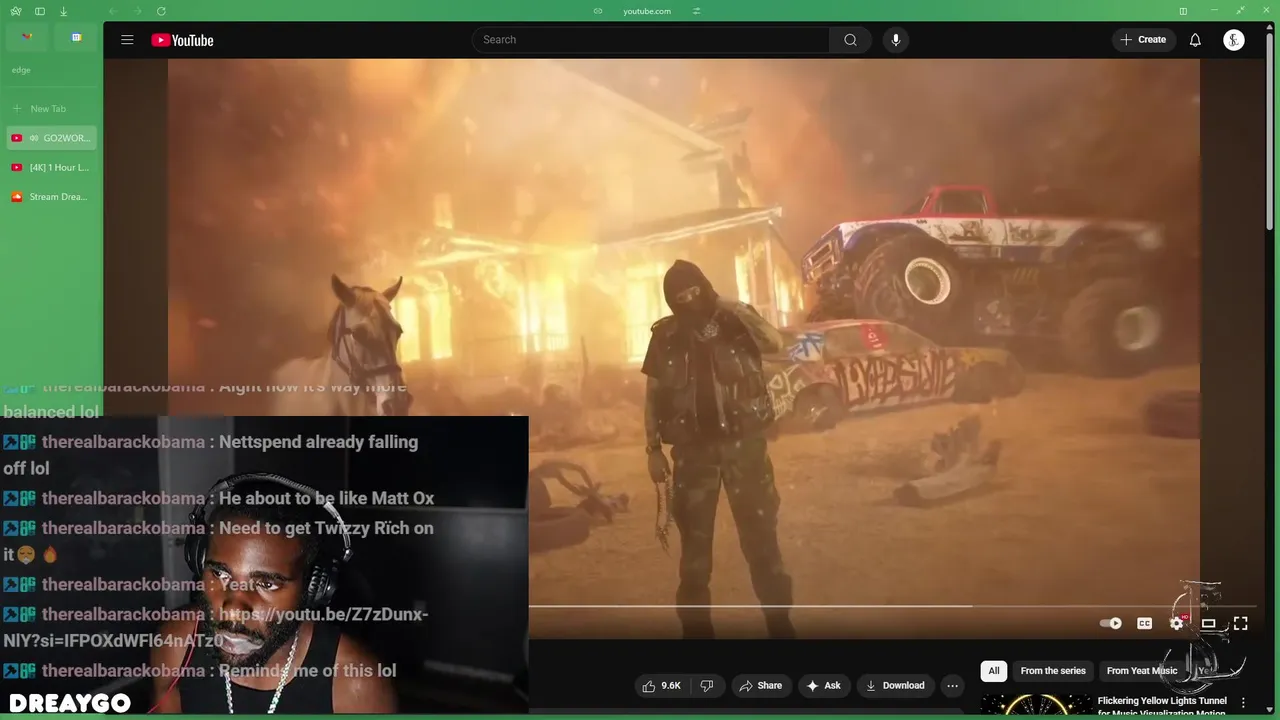
Task: Open the browser workspaces icon at top-left
Action: (16, 11)
